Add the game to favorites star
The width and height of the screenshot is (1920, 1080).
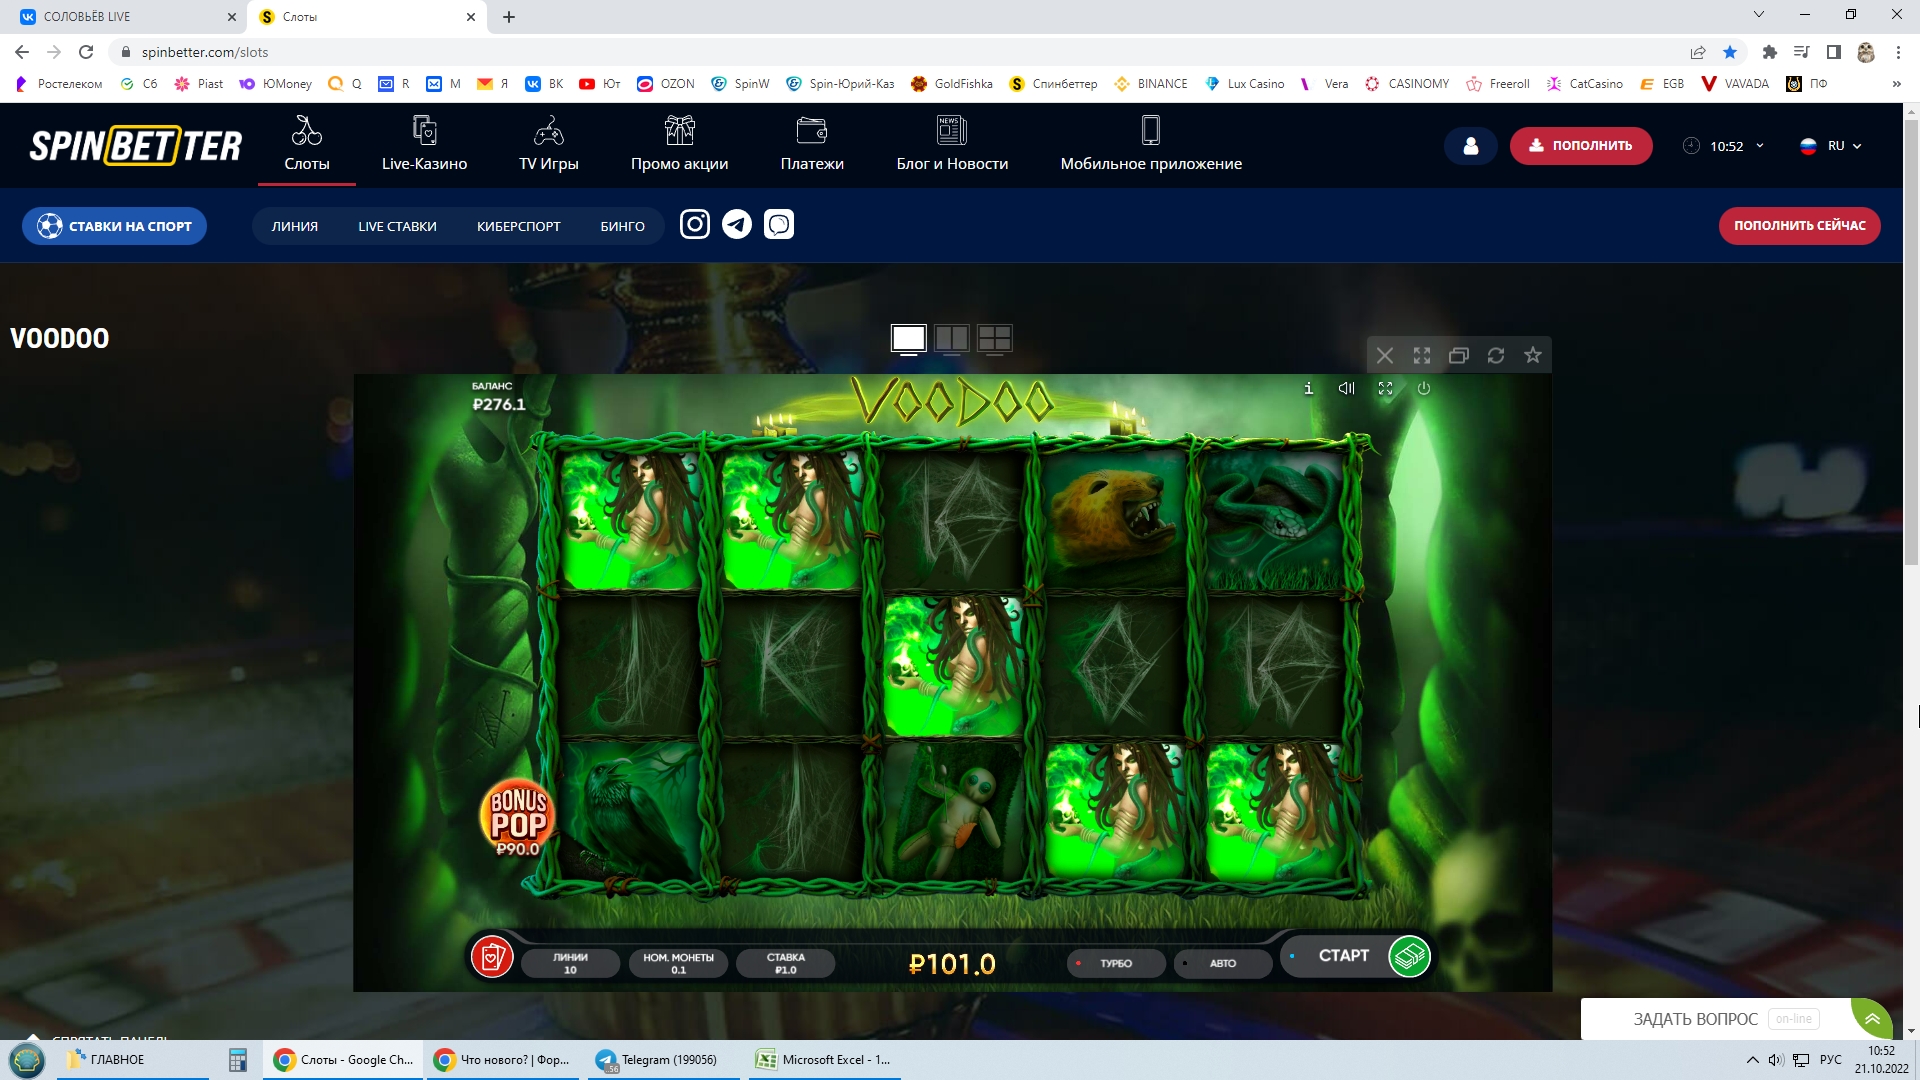1532,355
